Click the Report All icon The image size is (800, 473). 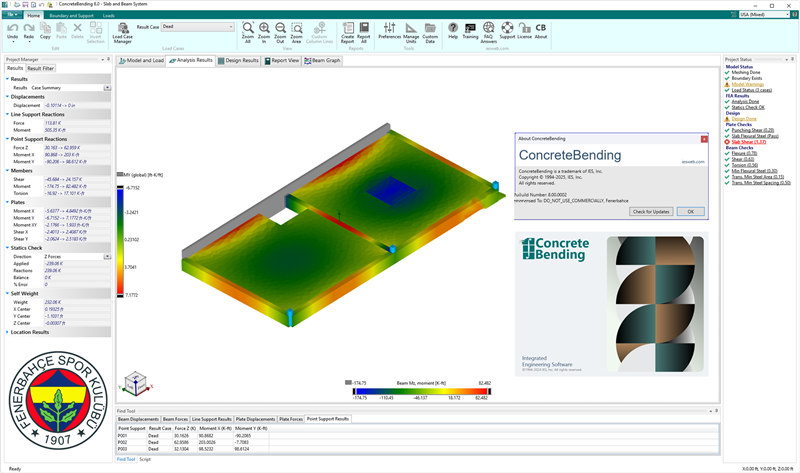coord(364,28)
